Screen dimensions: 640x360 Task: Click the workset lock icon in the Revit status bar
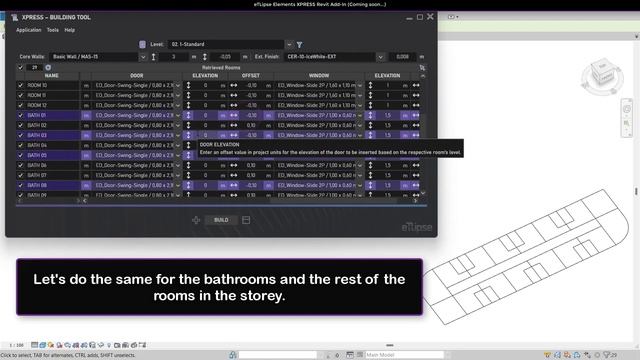(233, 355)
